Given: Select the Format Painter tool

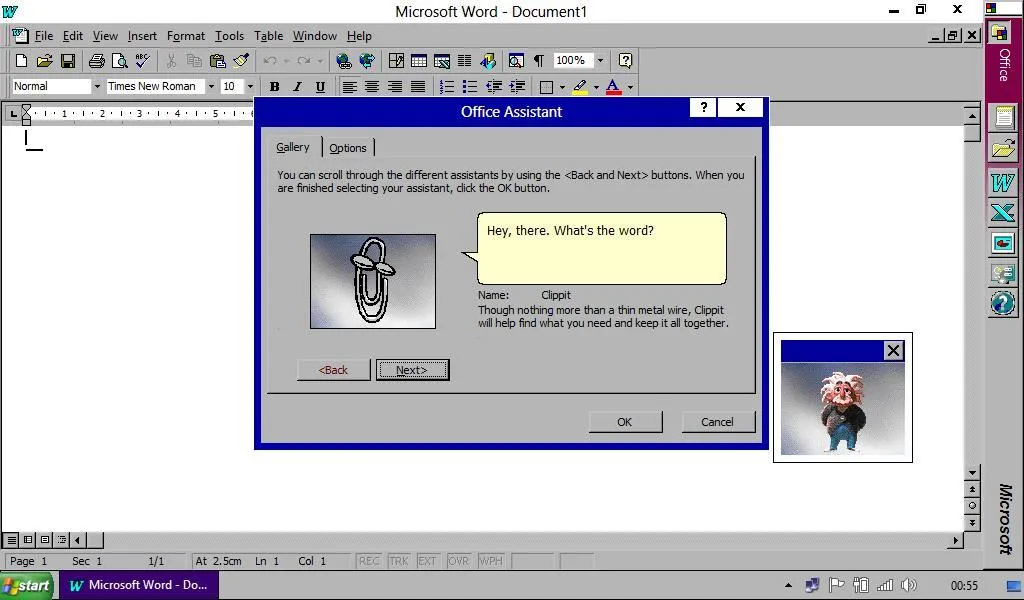Looking at the screenshot, I should (x=242, y=60).
